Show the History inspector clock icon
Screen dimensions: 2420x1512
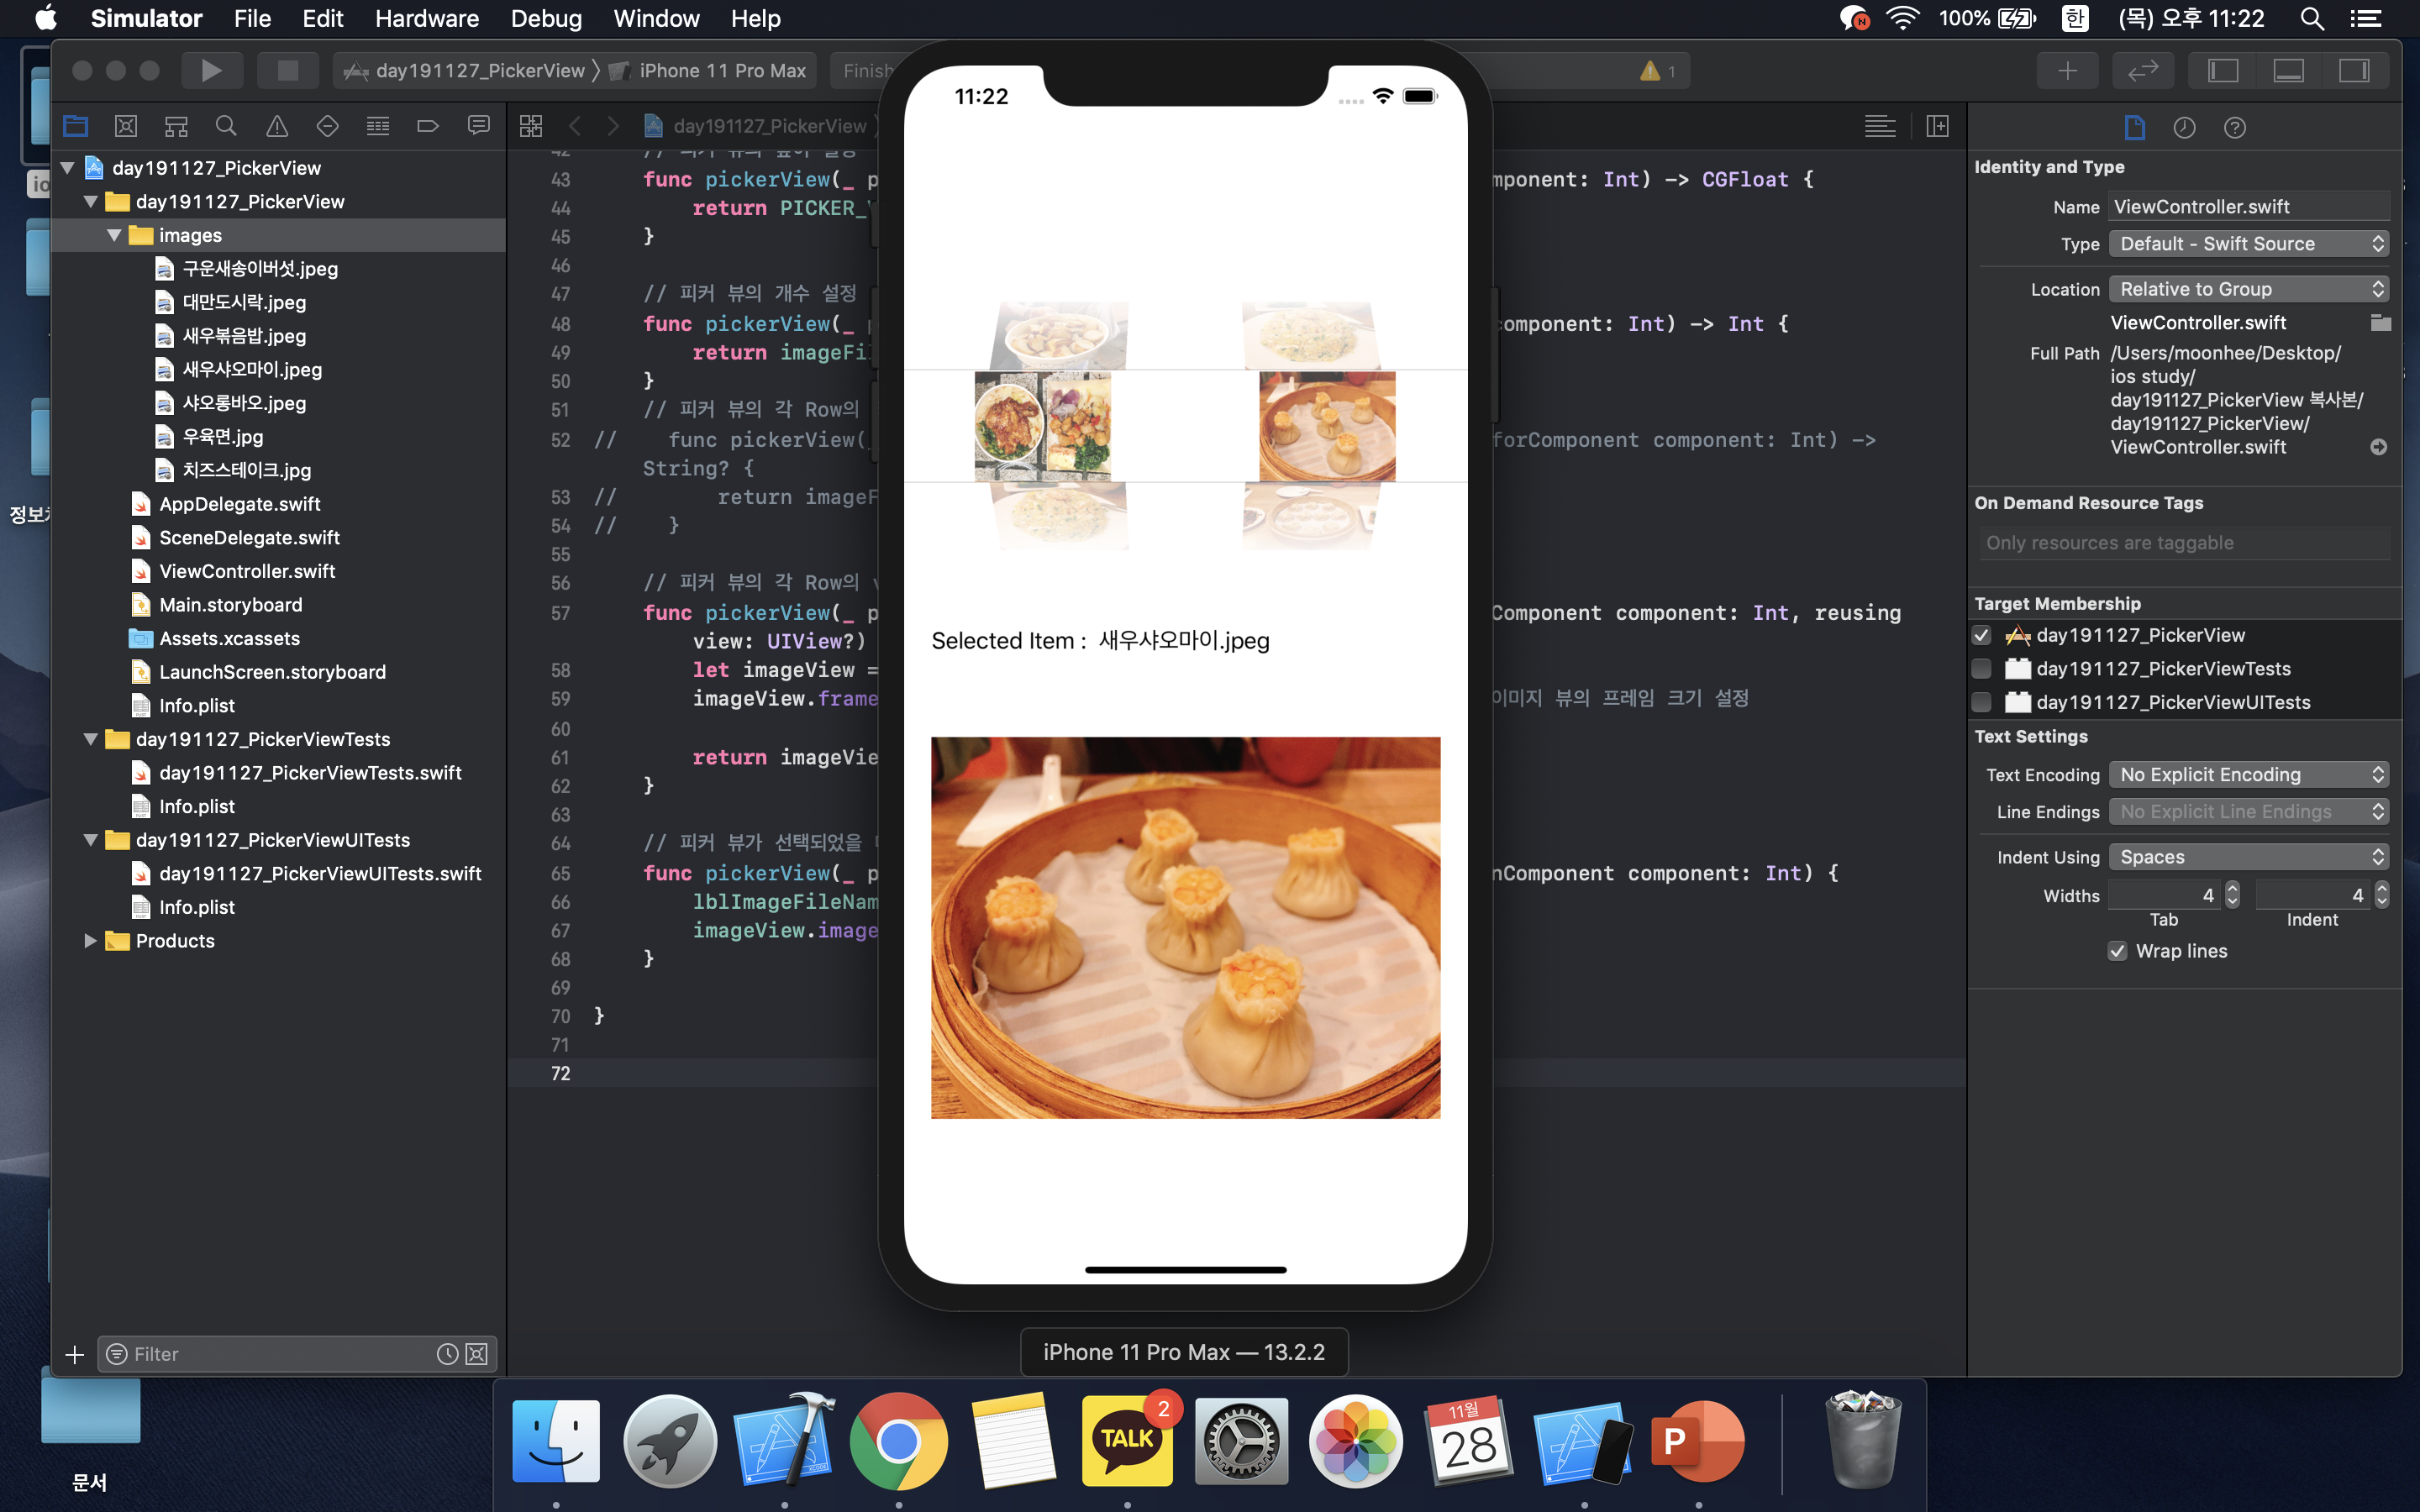click(x=2184, y=128)
